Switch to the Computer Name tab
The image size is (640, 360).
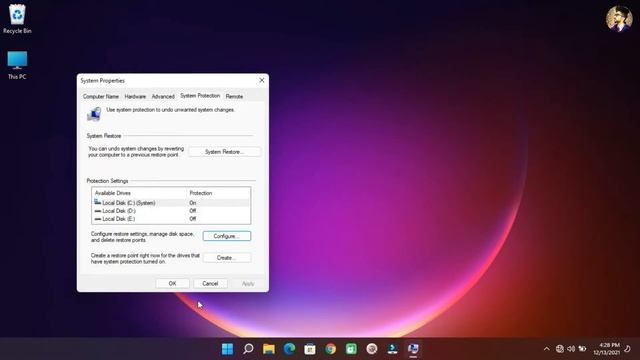100,96
